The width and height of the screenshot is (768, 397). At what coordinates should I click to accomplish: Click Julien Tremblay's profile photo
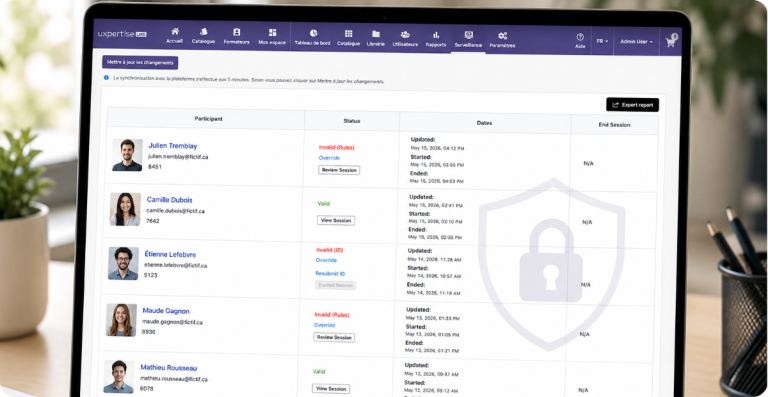(x=127, y=155)
